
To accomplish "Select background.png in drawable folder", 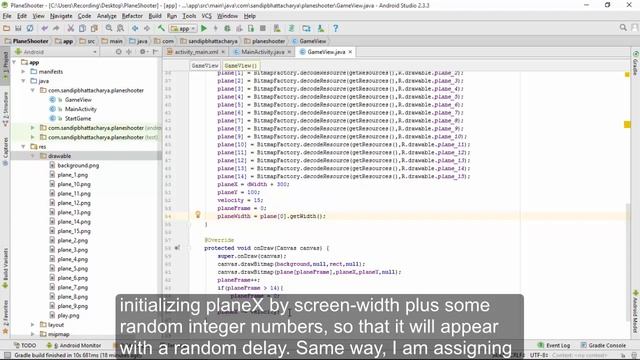I will 78,165.
